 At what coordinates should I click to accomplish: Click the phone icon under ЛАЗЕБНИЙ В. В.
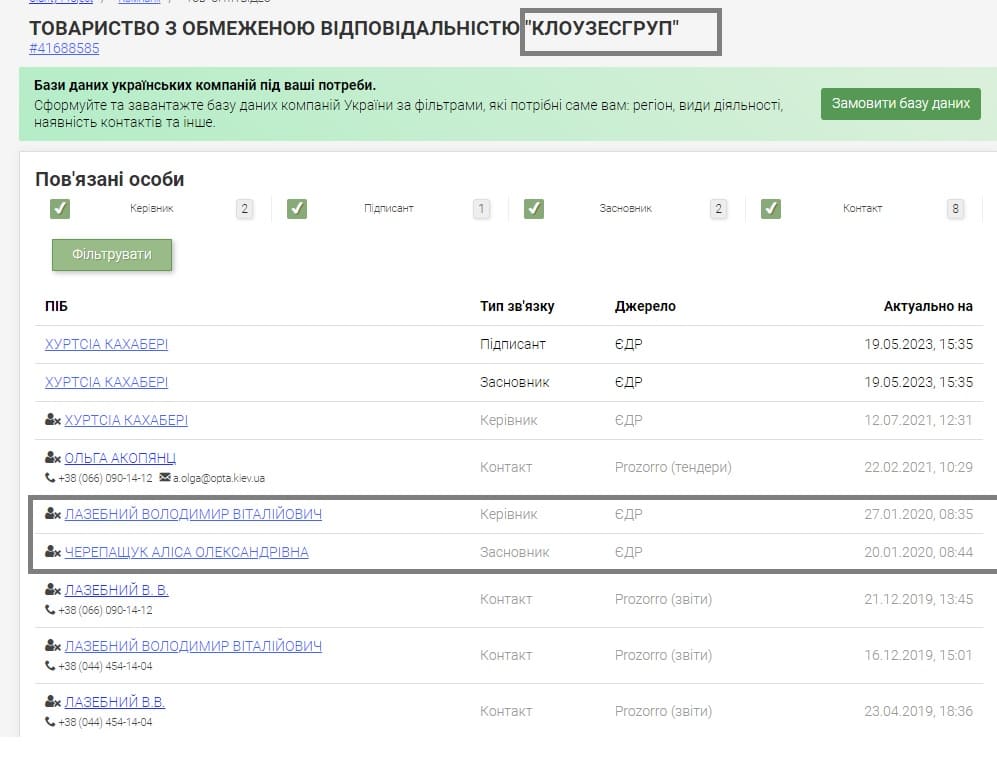click(50, 610)
